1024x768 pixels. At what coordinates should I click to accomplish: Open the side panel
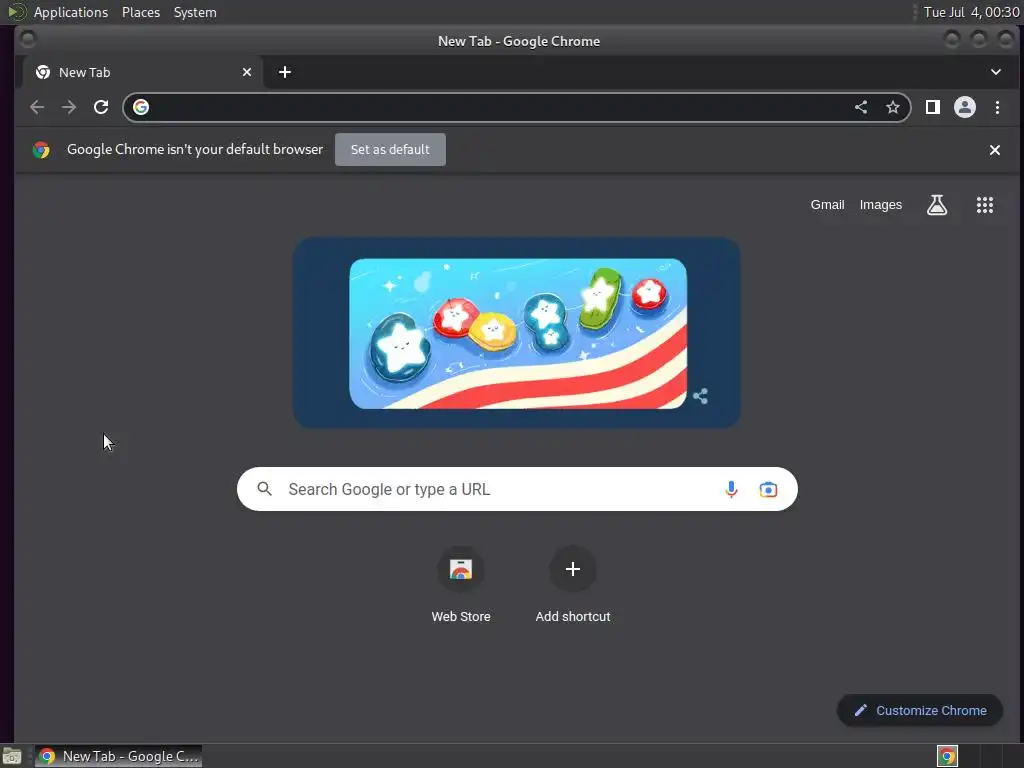pyautogui.click(x=933, y=107)
